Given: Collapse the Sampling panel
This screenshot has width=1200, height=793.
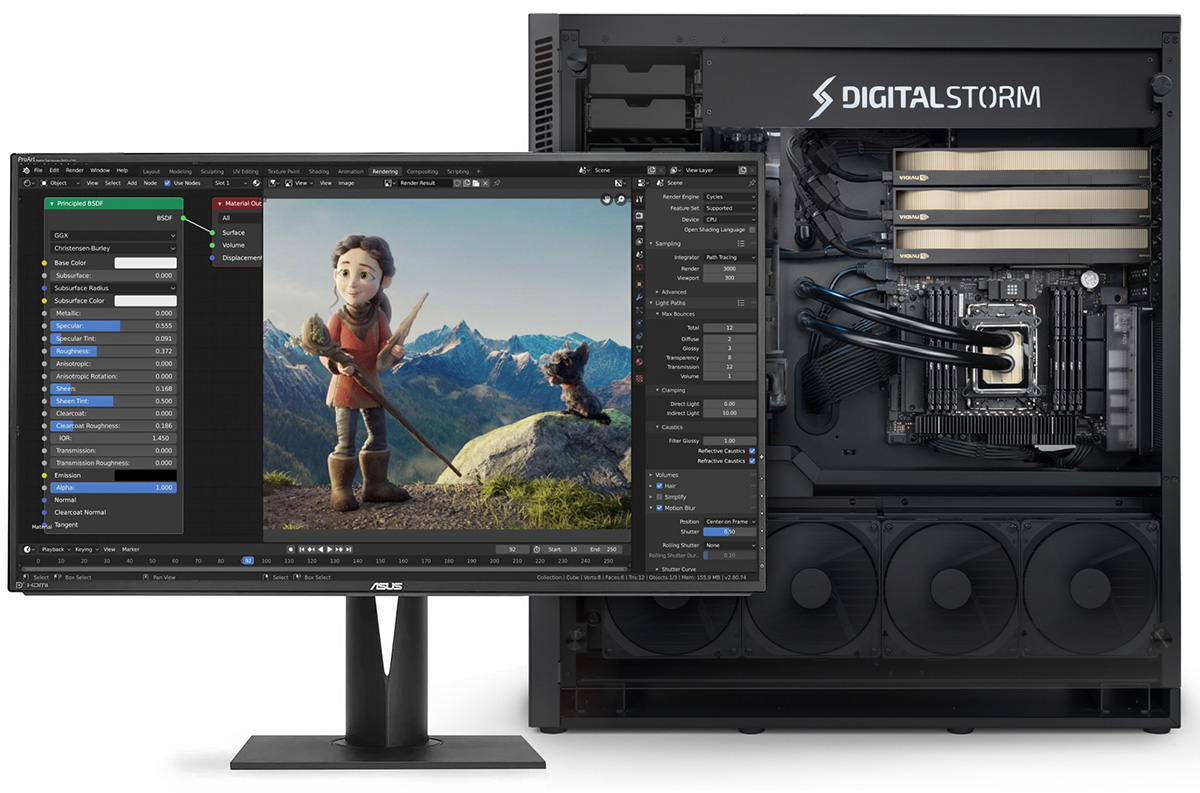Looking at the screenshot, I should point(651,243).
